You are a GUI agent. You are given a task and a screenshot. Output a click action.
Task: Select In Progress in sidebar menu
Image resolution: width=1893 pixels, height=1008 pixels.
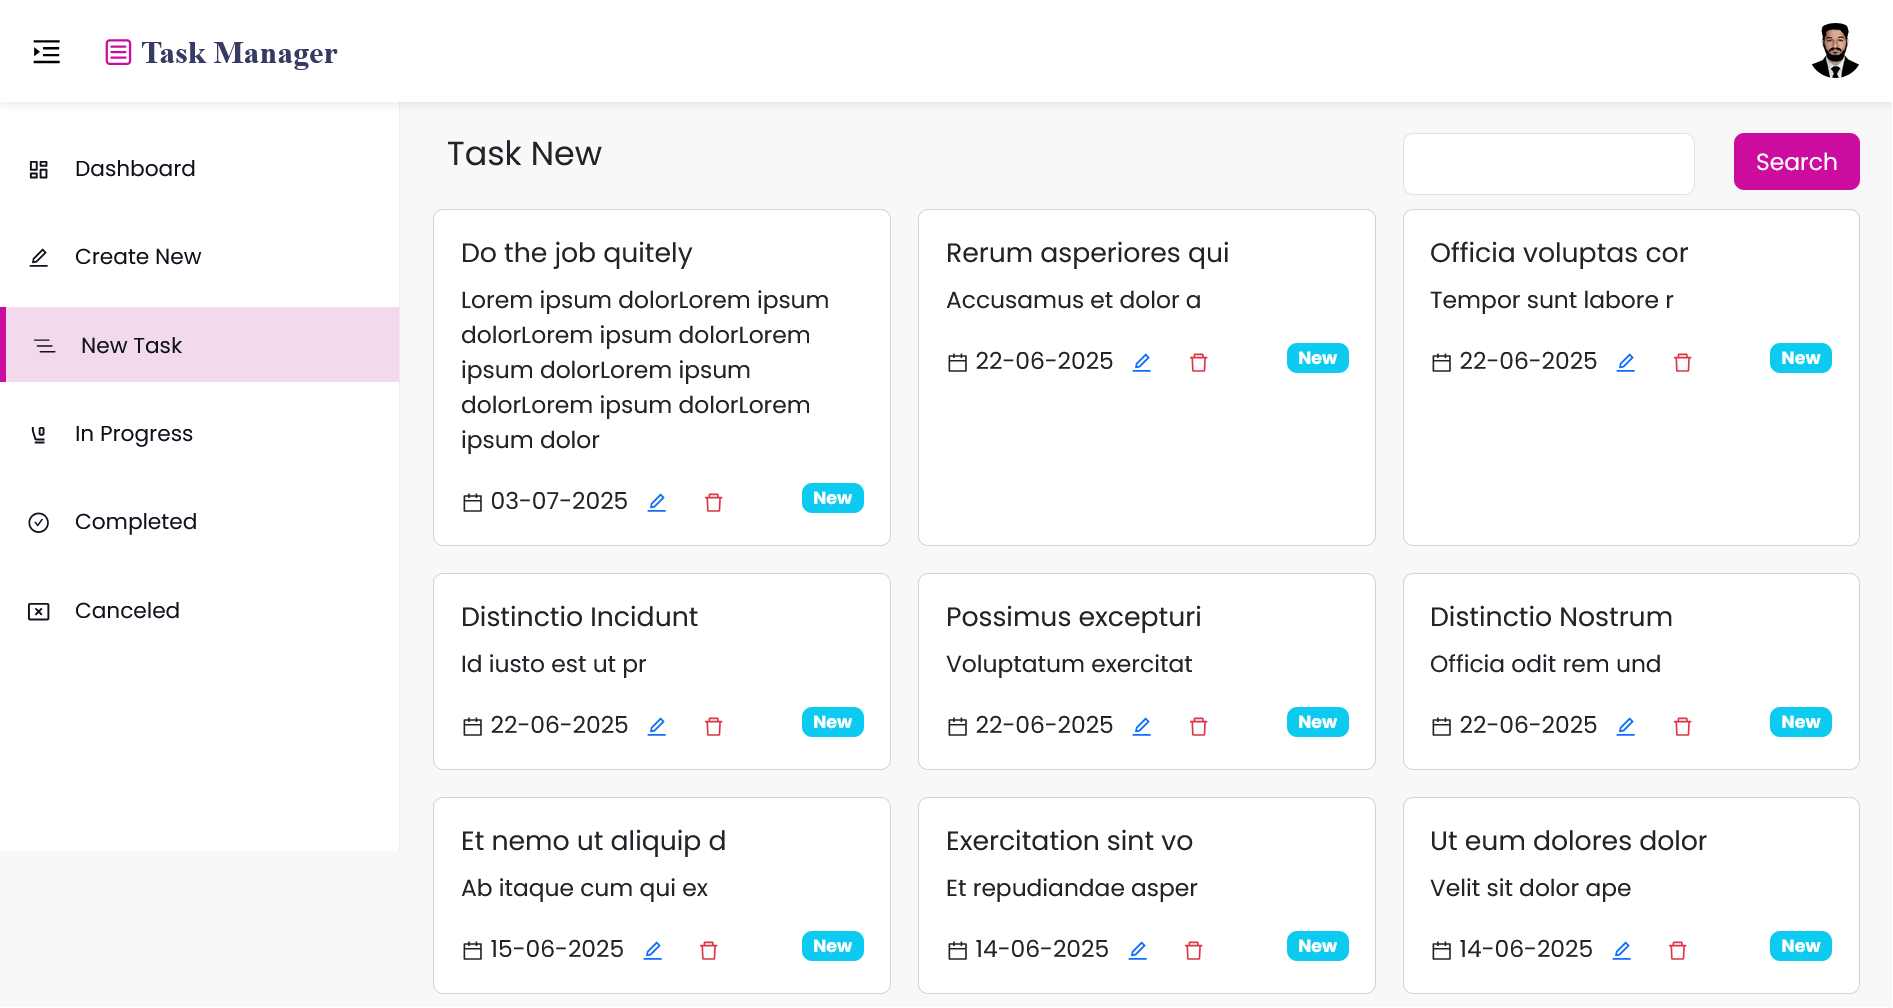point(134,434)
